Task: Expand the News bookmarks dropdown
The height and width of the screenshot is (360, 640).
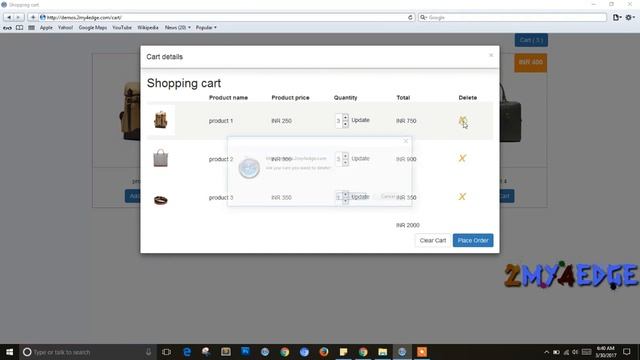Action: tap(178, 28)
